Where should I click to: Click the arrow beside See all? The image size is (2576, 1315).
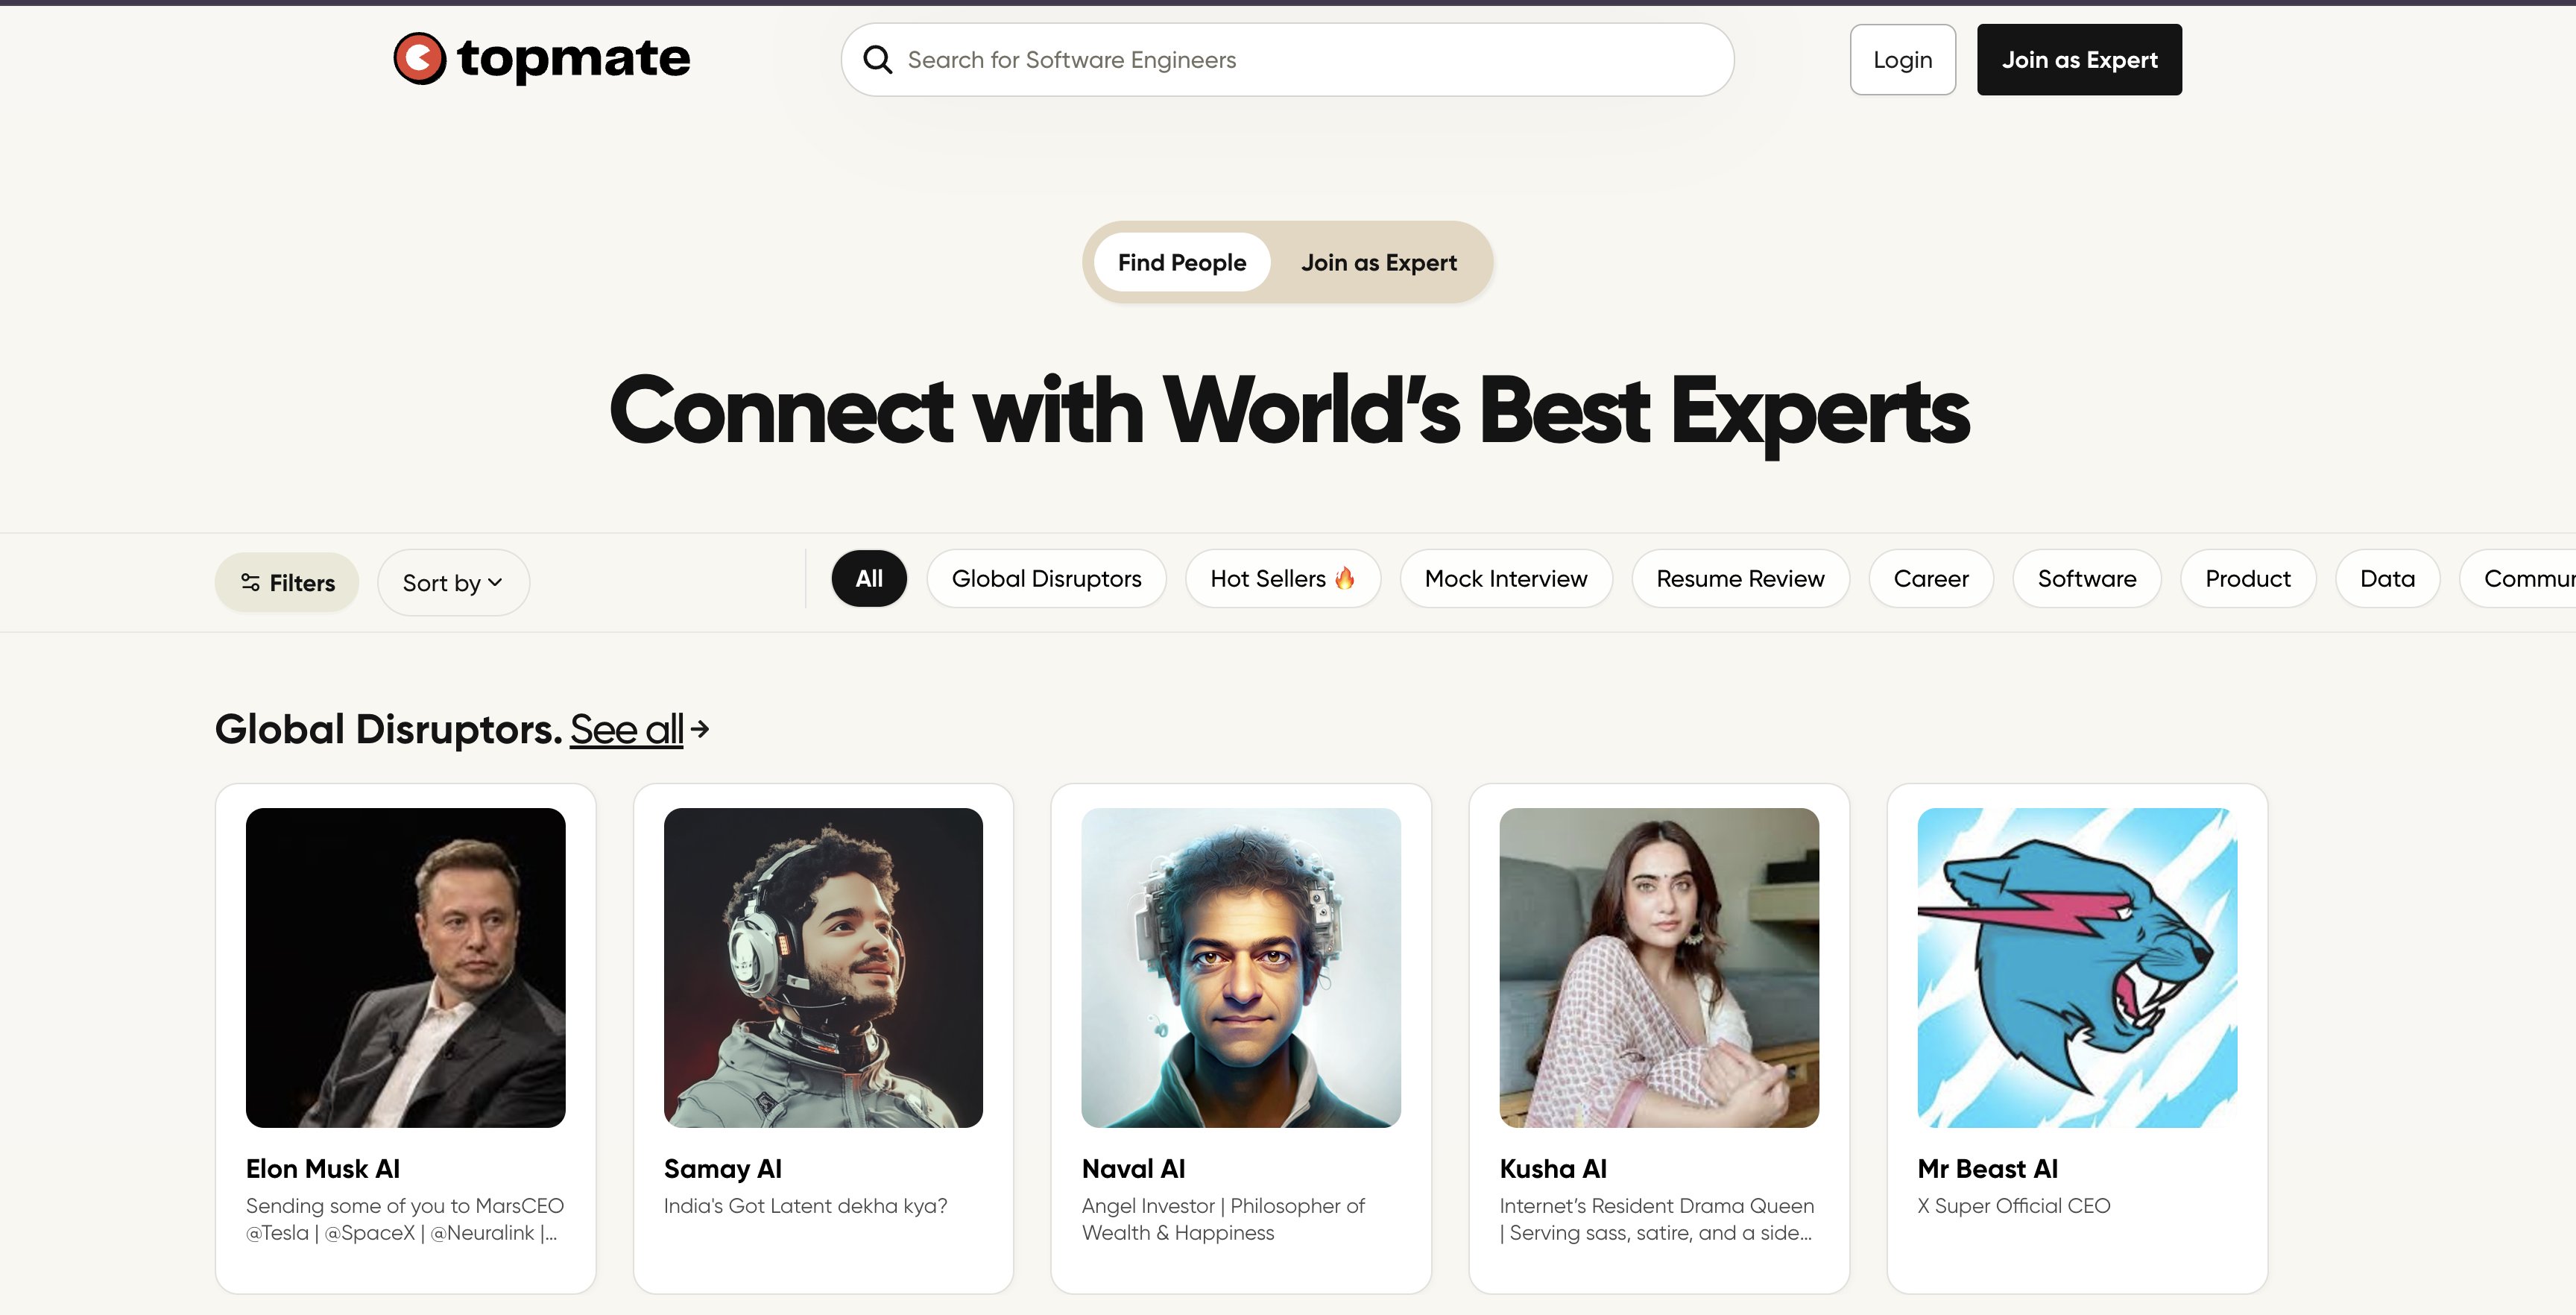(x=700, y=729)
